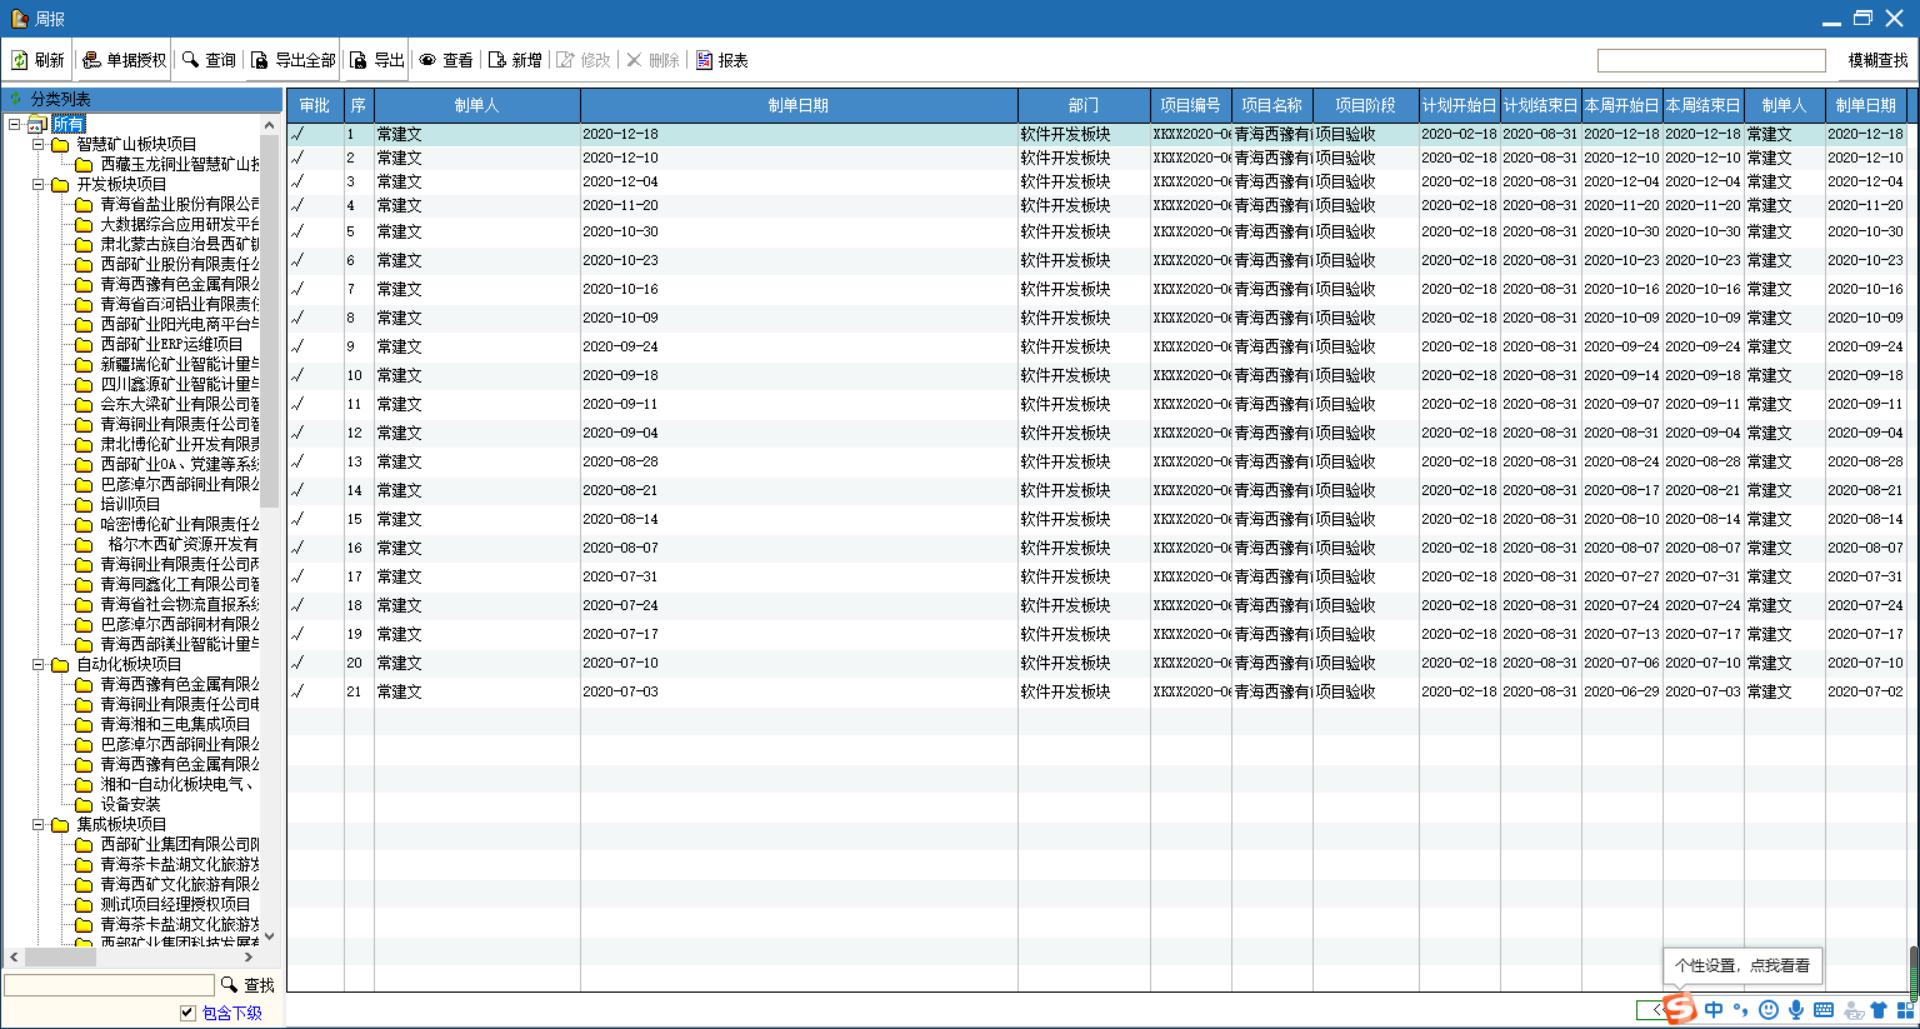Toggle the 包含下级 checkbox
Screen dimensions: 1920x1029
(188, 1013)
